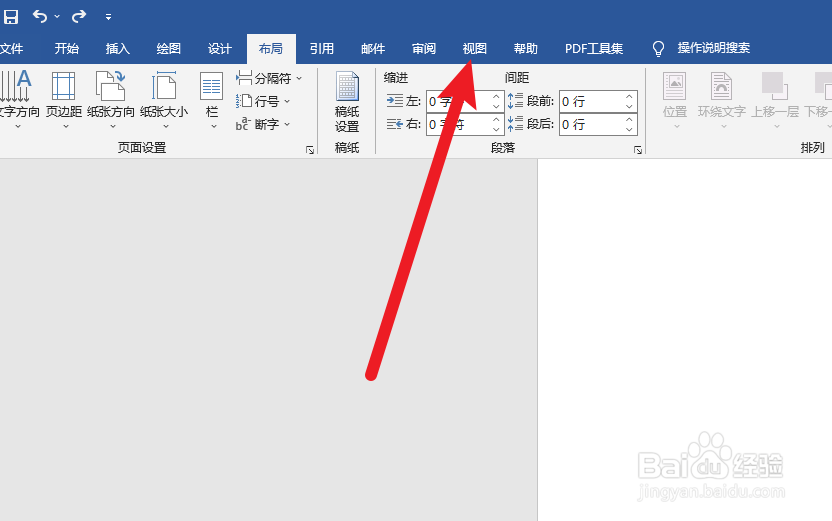Open the 纸张方向 orientation menu

111,100
